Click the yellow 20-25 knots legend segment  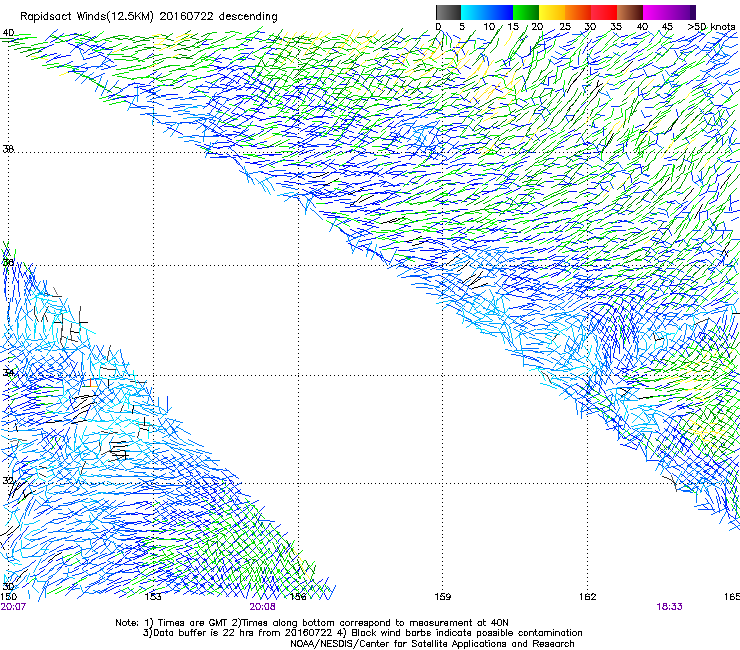552,12
